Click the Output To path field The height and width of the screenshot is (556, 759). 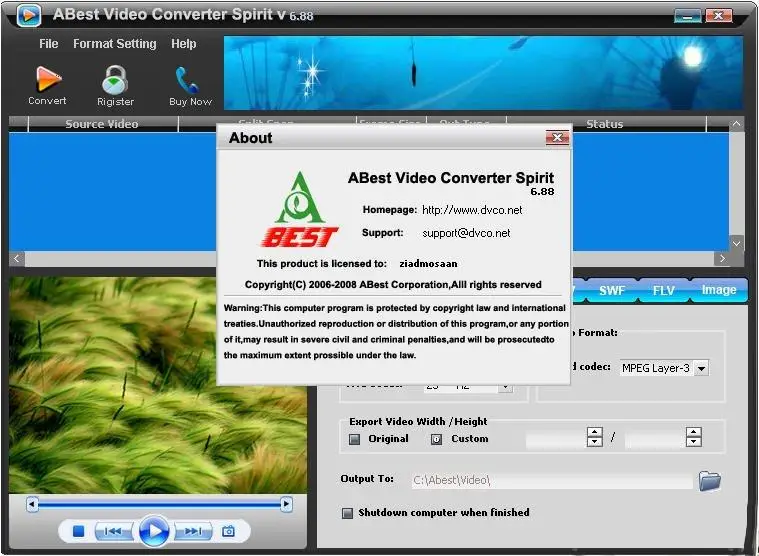point(552,481)
